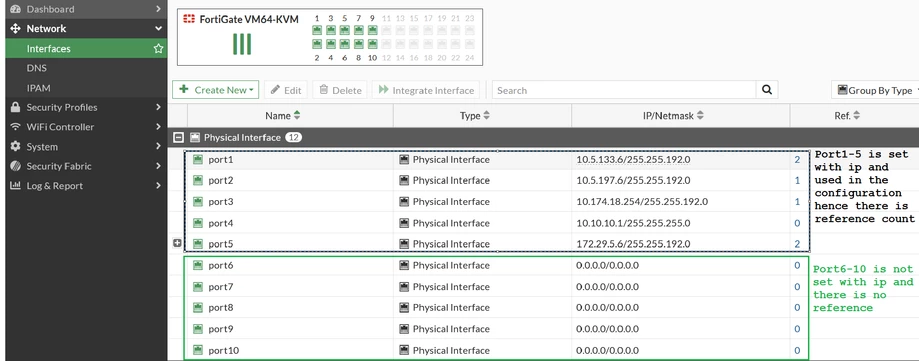
Task: Click the favorite star next to Interfaces
Action: (158, 49)
